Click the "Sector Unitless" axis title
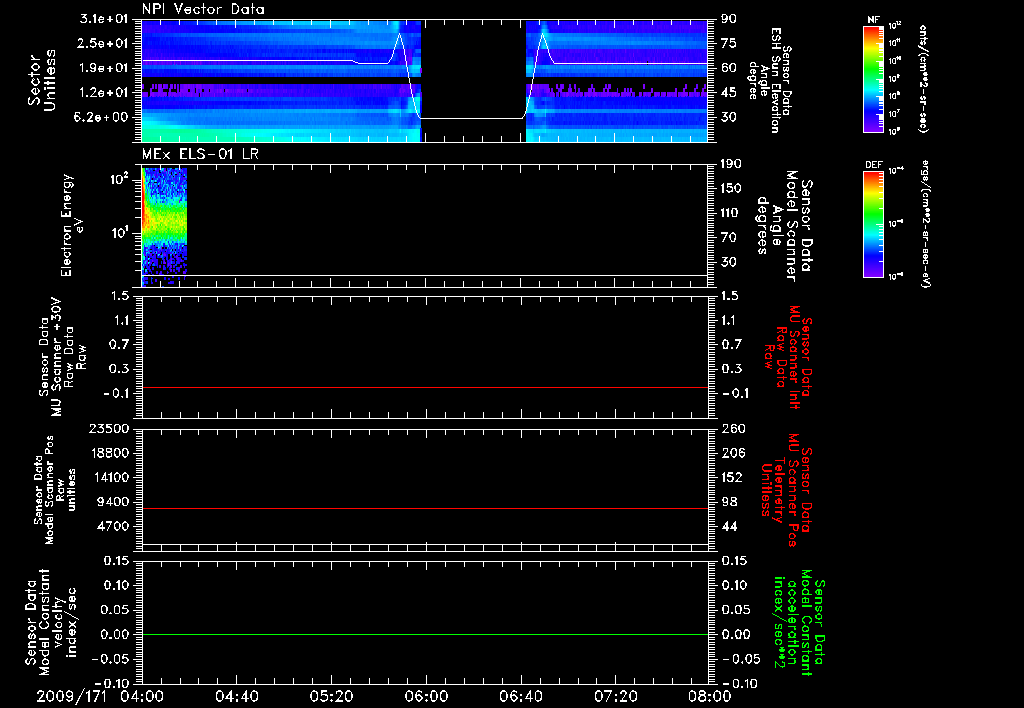Viewport: 1024px width, 708px height. [x=42, y=80]
